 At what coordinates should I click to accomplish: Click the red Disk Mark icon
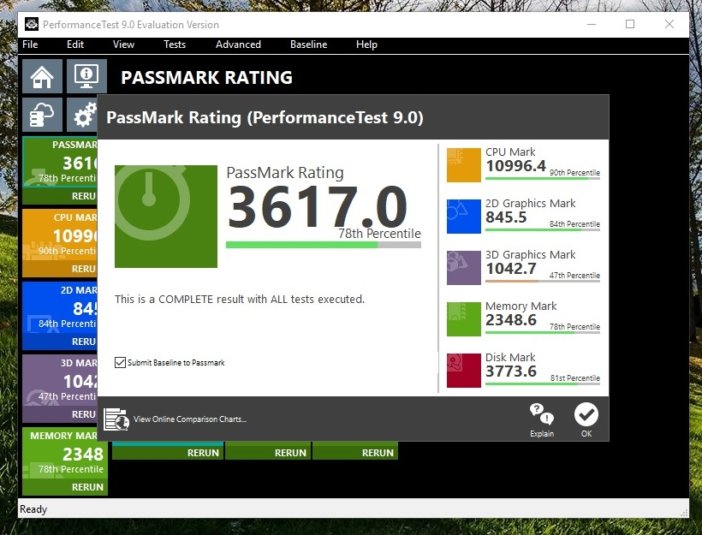(464, 371)
